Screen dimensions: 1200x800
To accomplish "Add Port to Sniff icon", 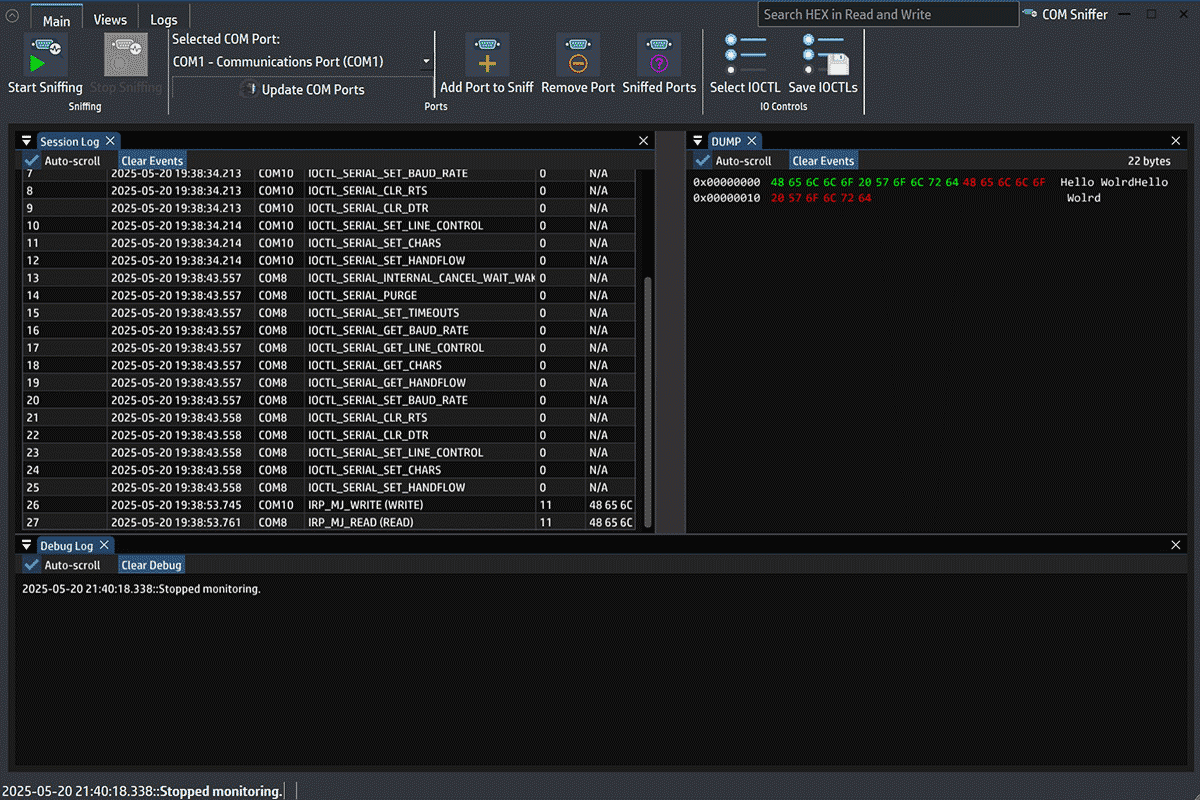I will pyautogui.click(x=487, y=55).
